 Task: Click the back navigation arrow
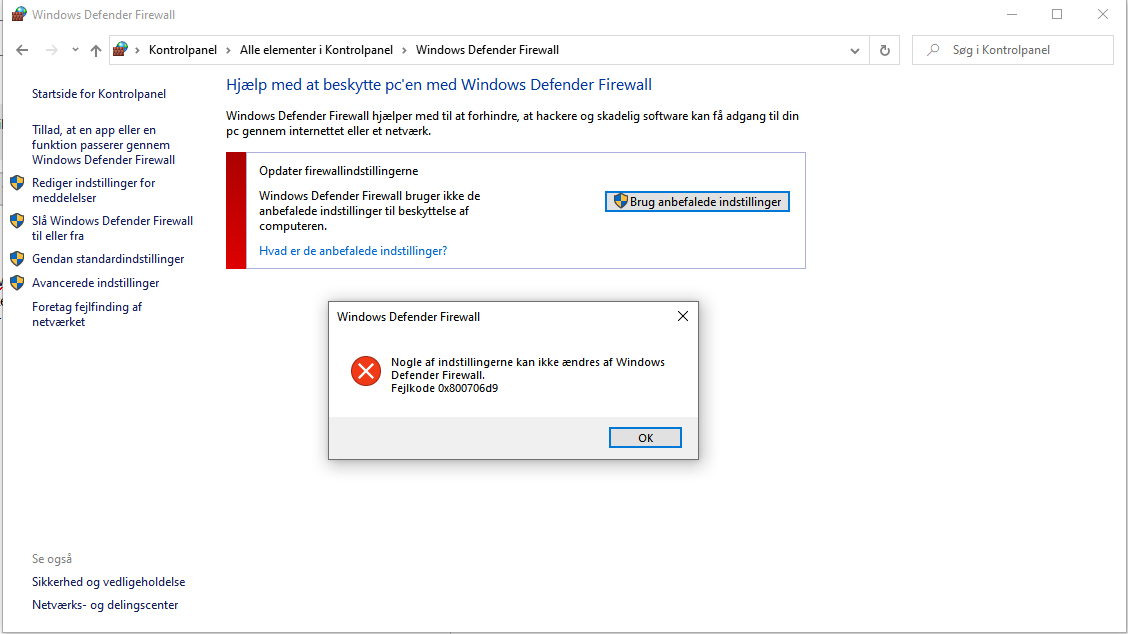point(22,50)
